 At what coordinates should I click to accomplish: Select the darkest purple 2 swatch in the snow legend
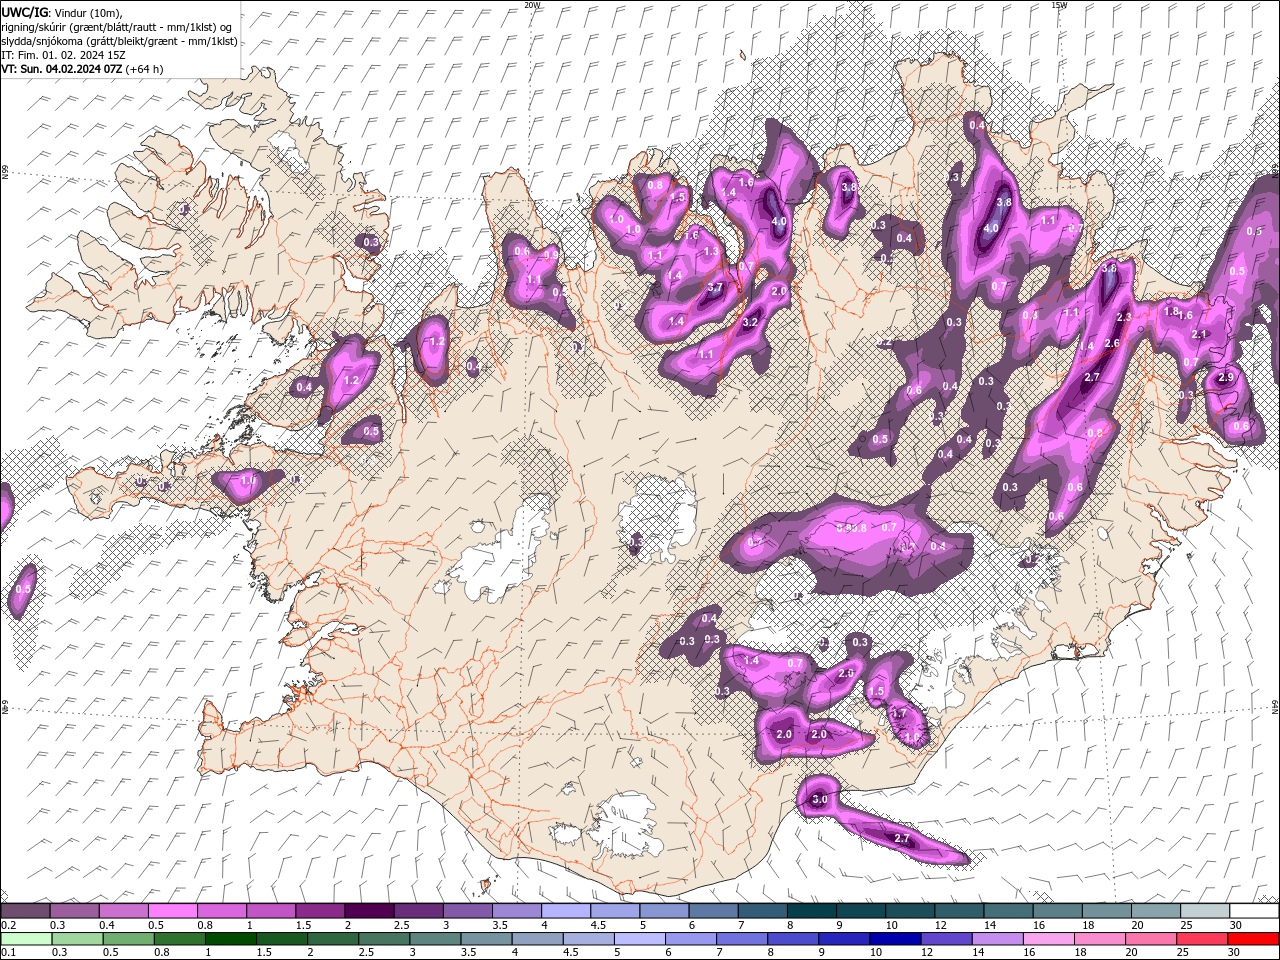pos(368,910)
